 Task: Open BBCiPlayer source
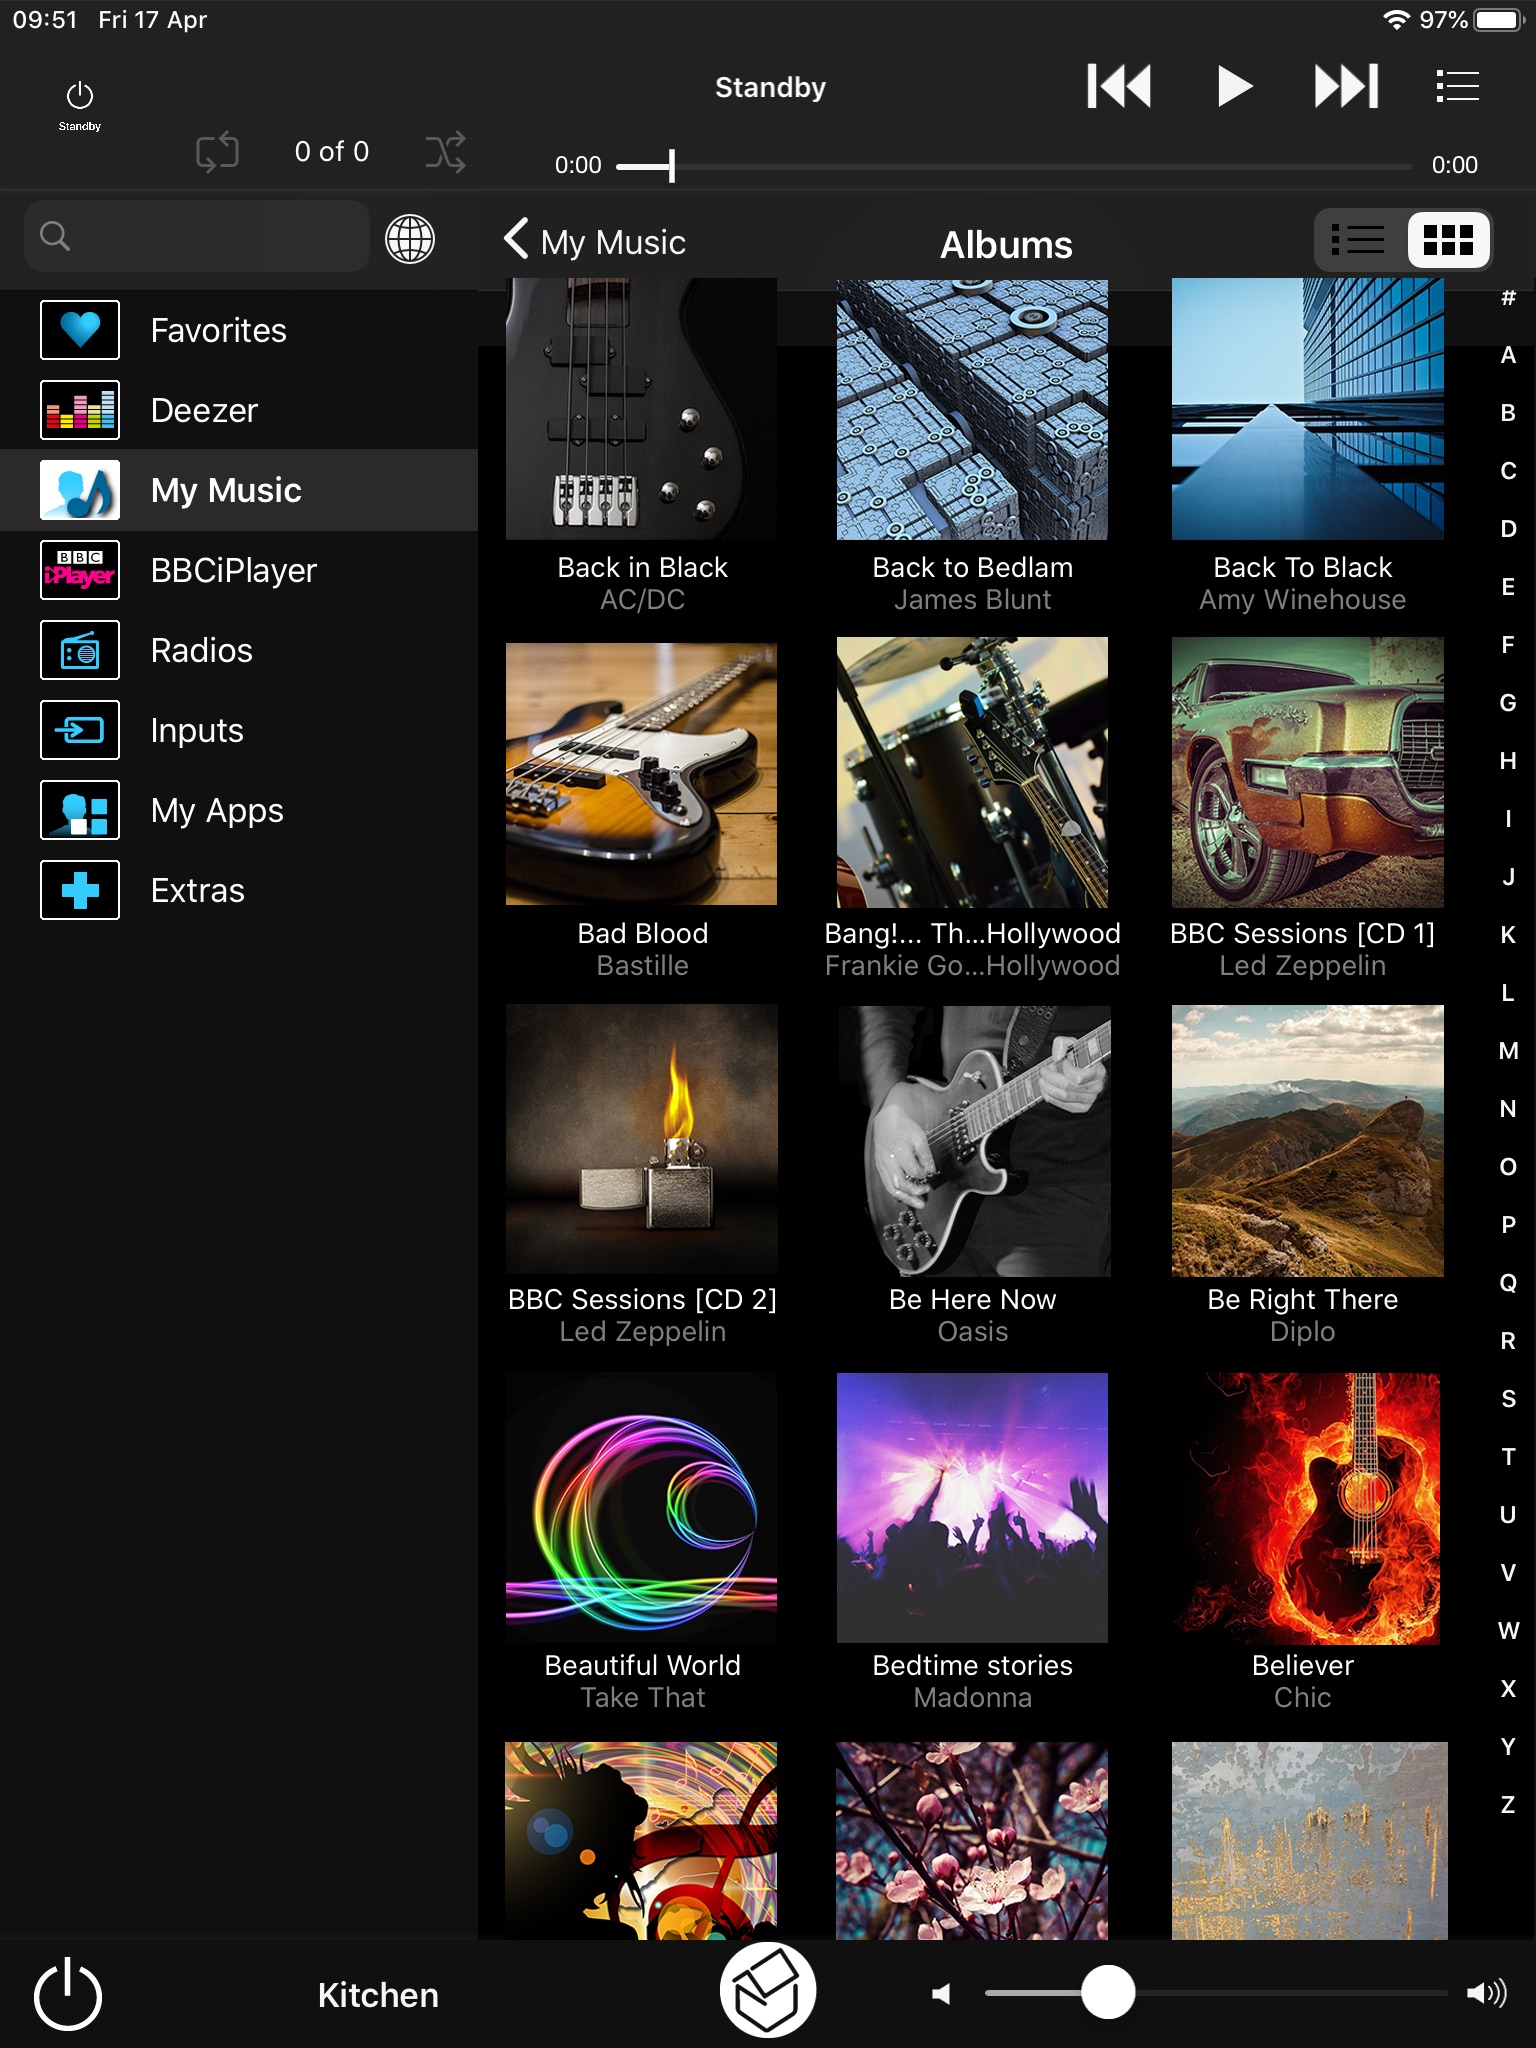coord(233,570)
